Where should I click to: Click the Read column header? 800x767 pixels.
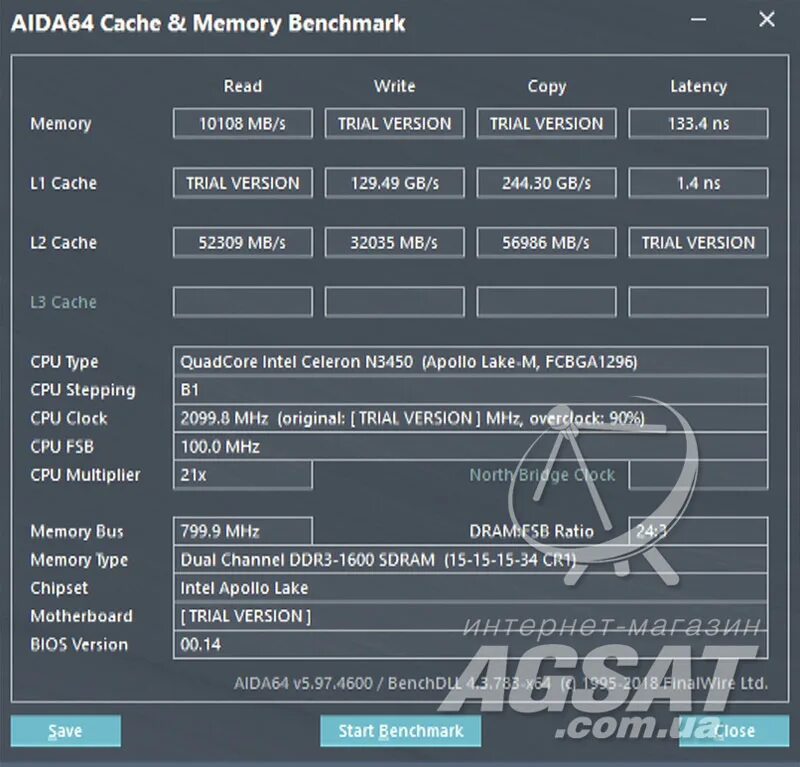click(243, 86)
